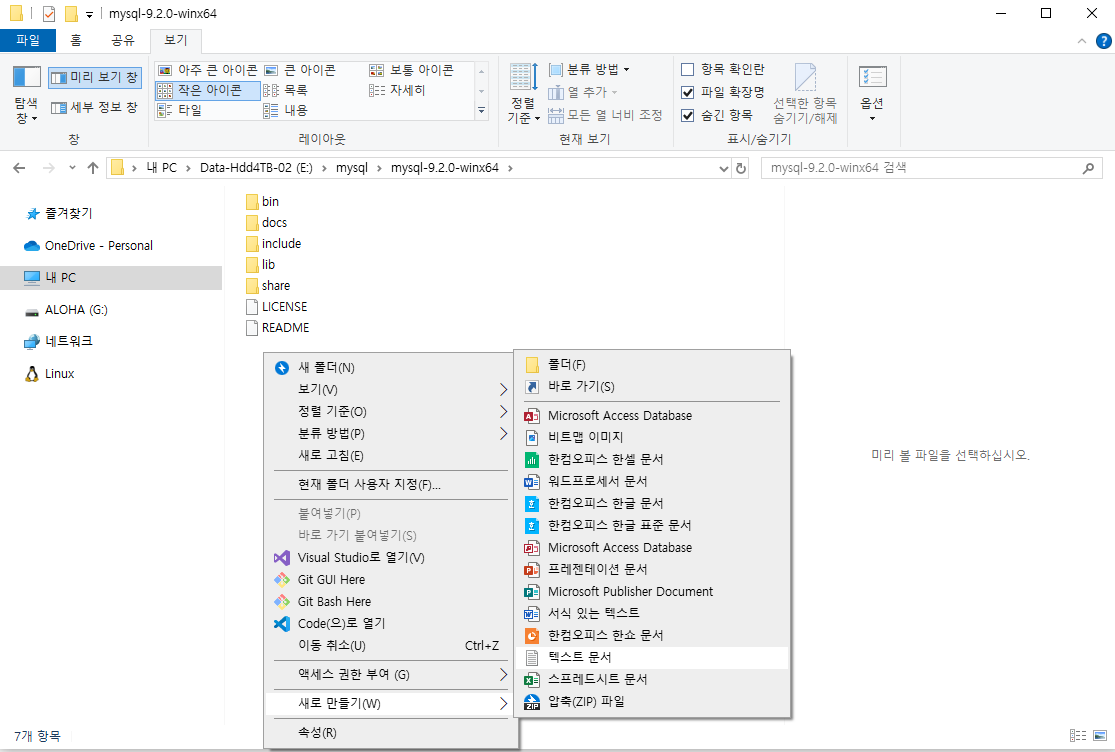Select Network (네트워크) in sidebar

click(68, 341)
